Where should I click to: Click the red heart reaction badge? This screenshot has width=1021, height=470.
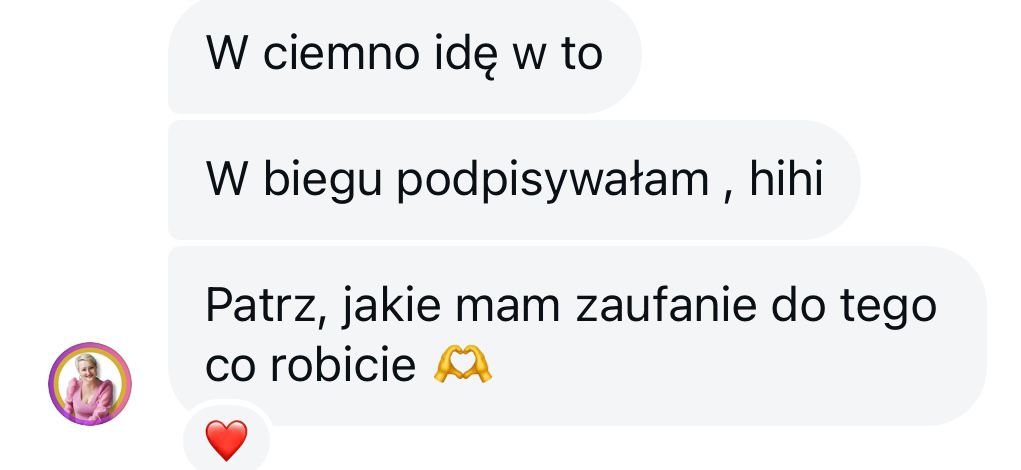coord(226,440)
